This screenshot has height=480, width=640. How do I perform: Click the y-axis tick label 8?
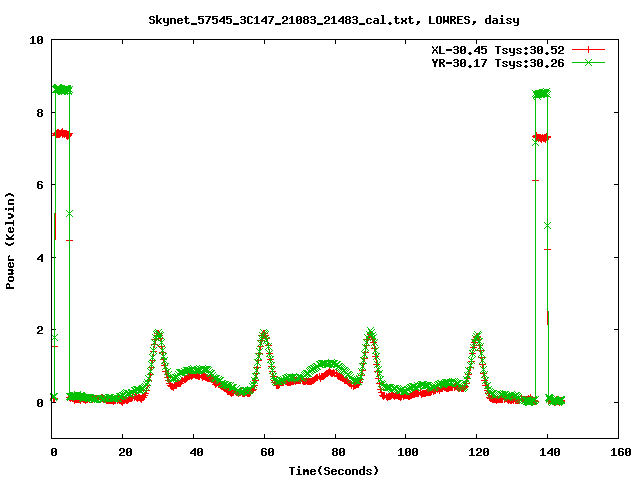click(40, 113)
